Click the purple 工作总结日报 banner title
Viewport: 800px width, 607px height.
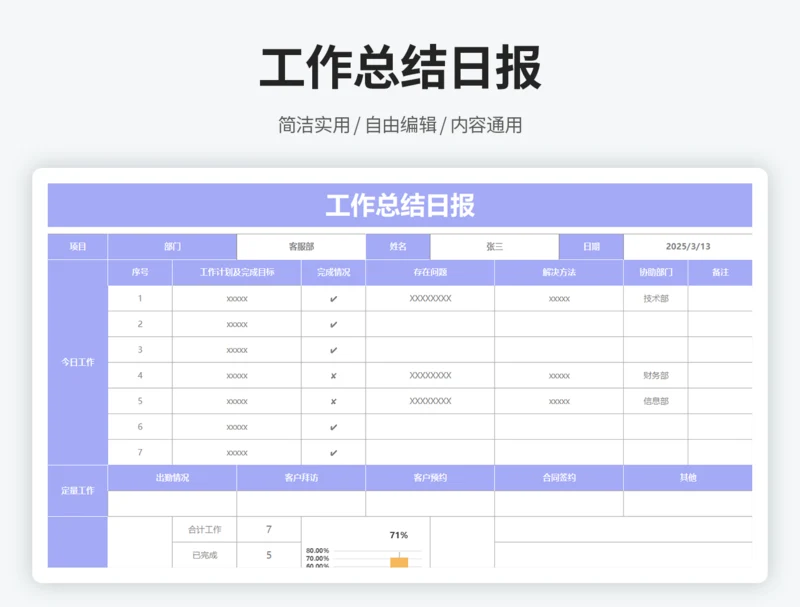coord(400,206)
